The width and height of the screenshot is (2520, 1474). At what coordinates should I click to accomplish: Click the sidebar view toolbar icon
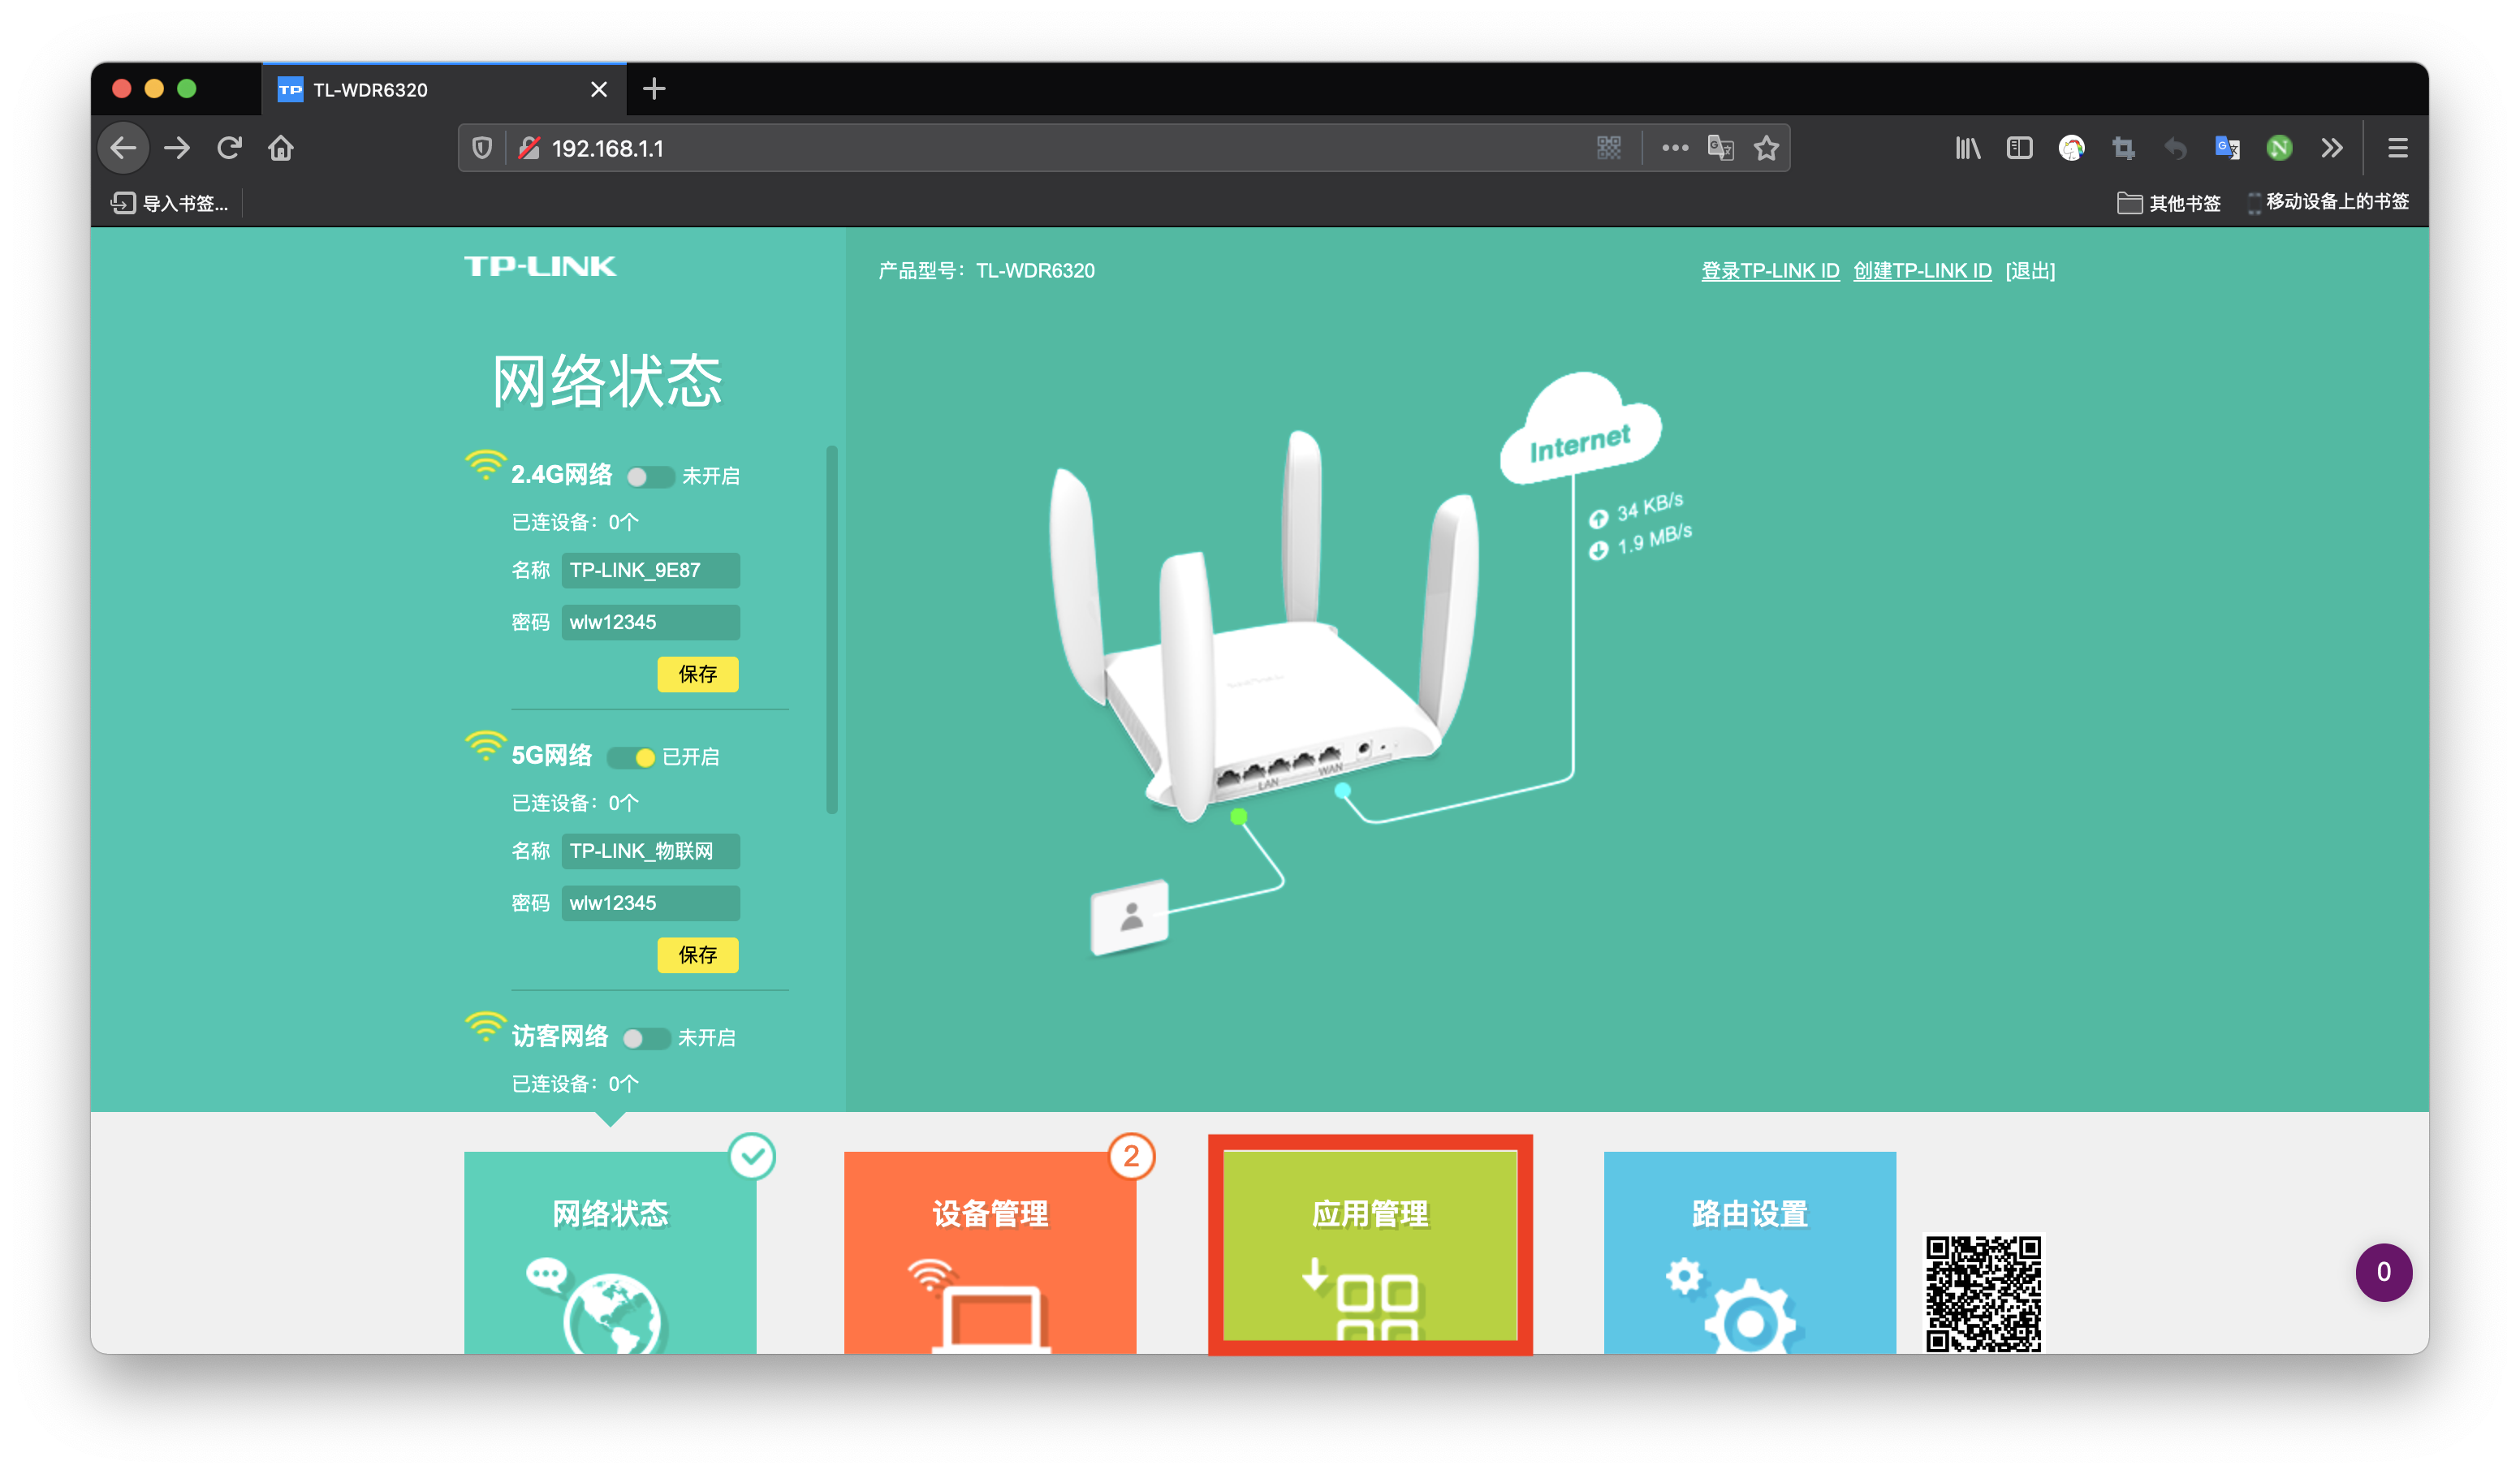point(2019,148)
